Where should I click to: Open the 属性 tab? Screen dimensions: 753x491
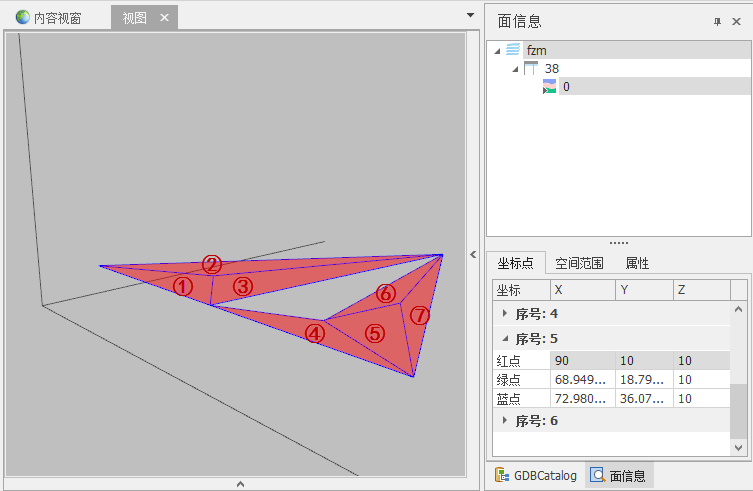637,263
